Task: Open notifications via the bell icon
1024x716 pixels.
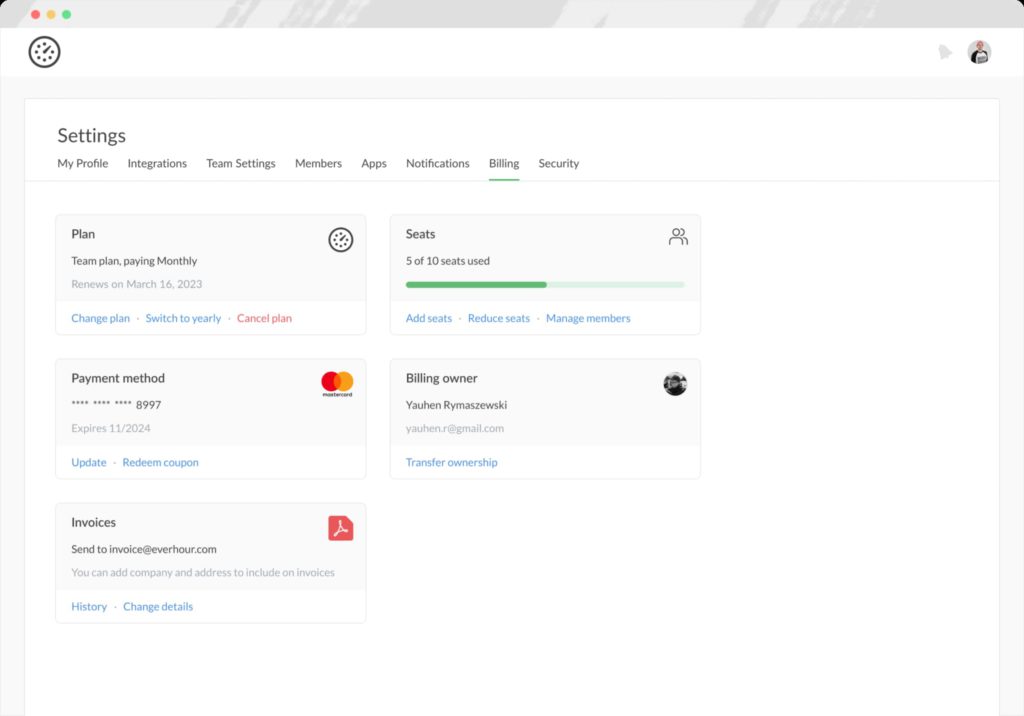Action: click(945, 51)
